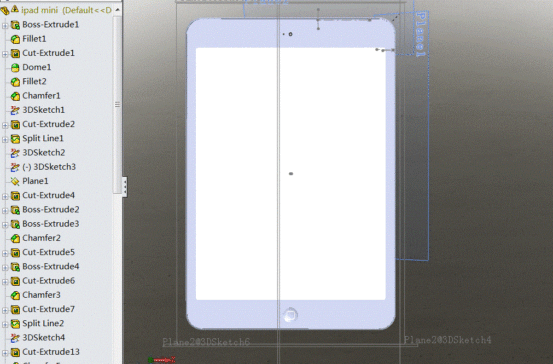Click the Chamfer1 feature icon

[15, 96]
